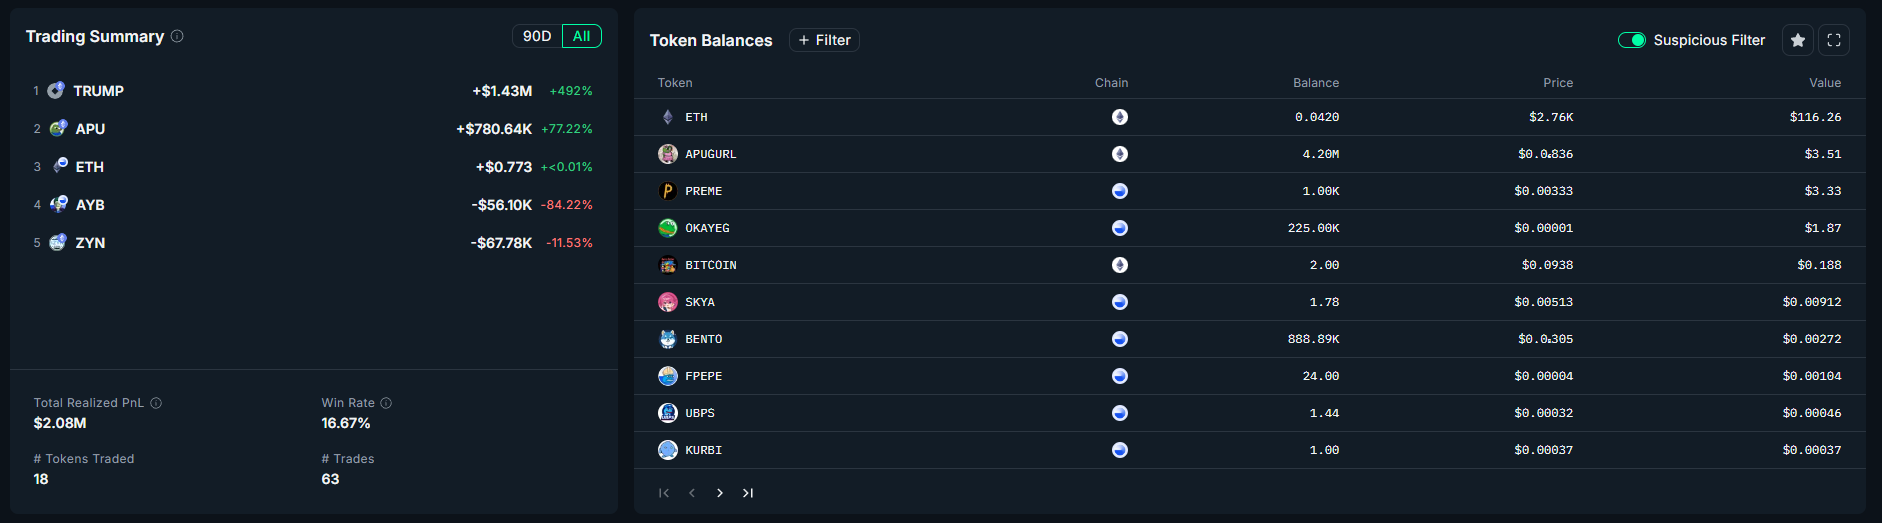Click the SKYA token avatar

[x=668, y=302]
